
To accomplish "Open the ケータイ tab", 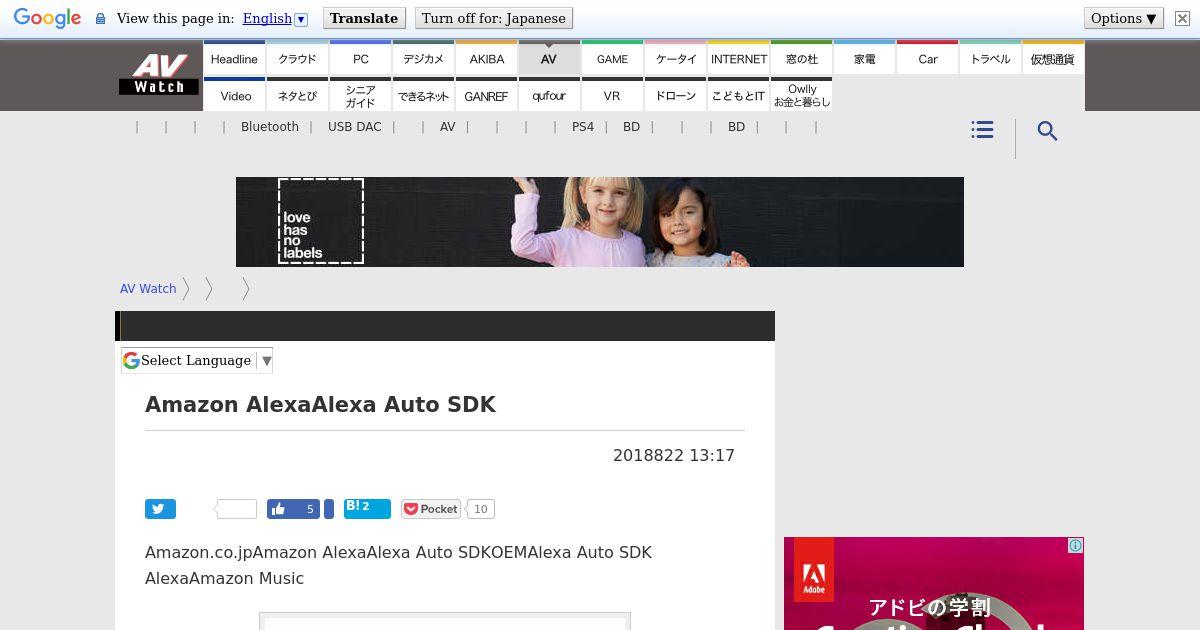I will pos(676,58).
